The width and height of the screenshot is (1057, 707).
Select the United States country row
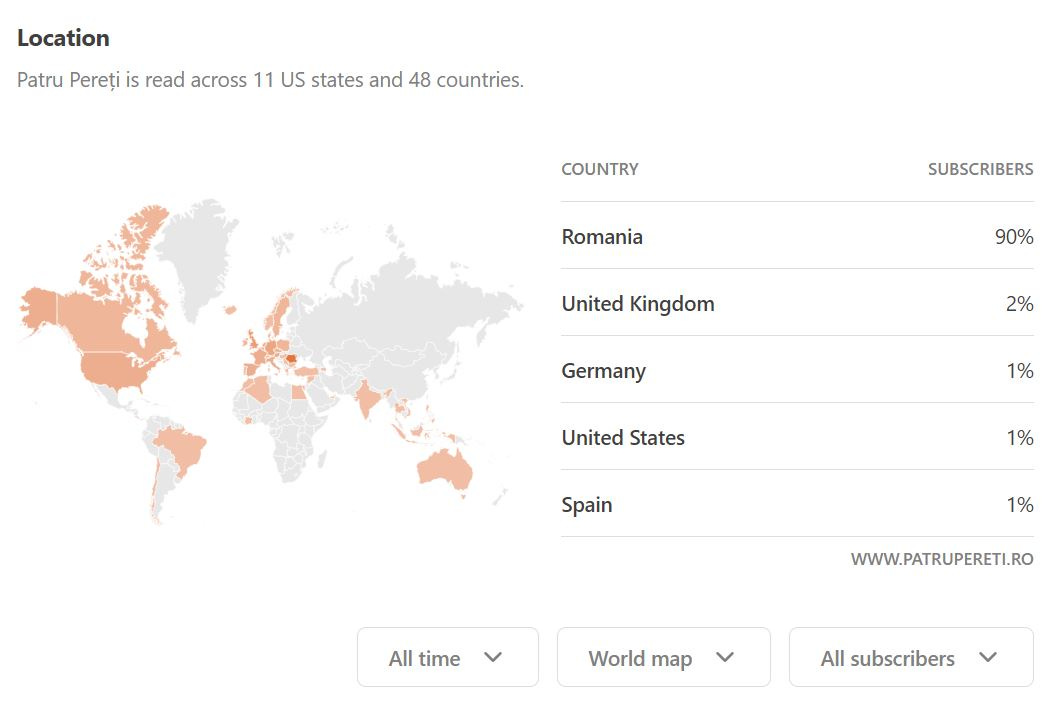coord(797,437)
